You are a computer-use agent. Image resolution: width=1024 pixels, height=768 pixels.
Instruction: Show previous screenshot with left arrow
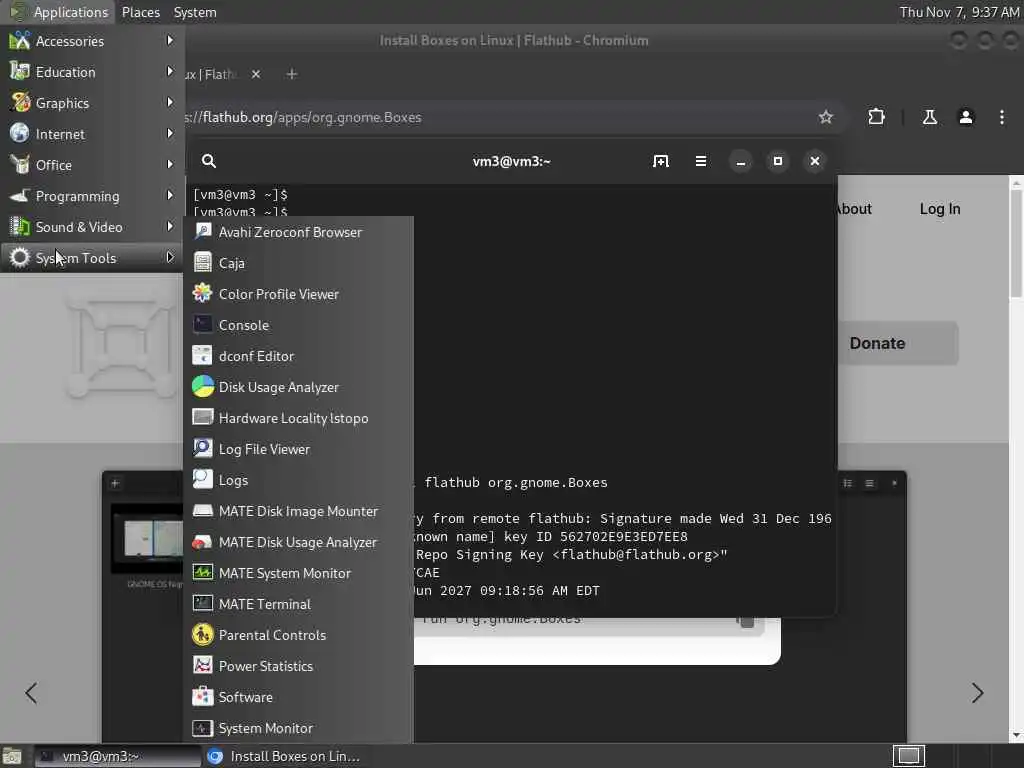[x=31, y=693]
